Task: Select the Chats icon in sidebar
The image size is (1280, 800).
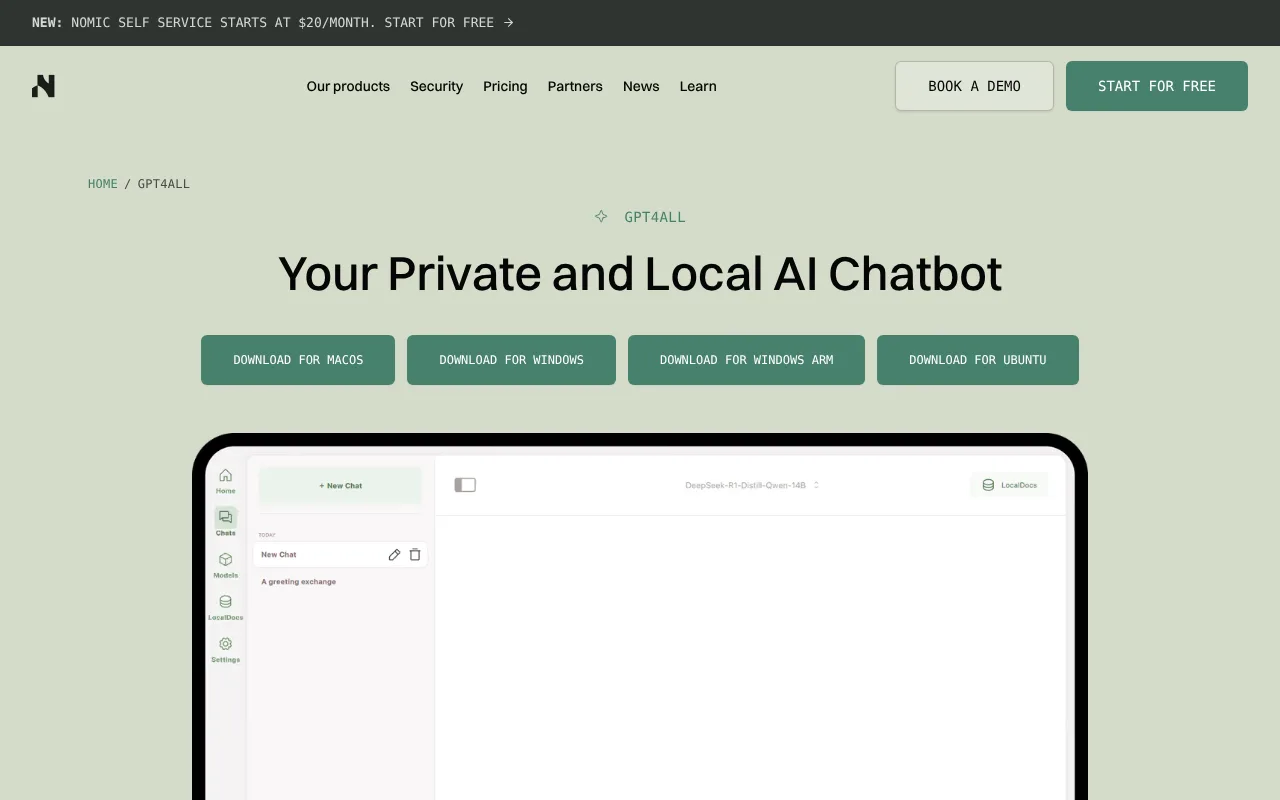Action: (226, 517)
